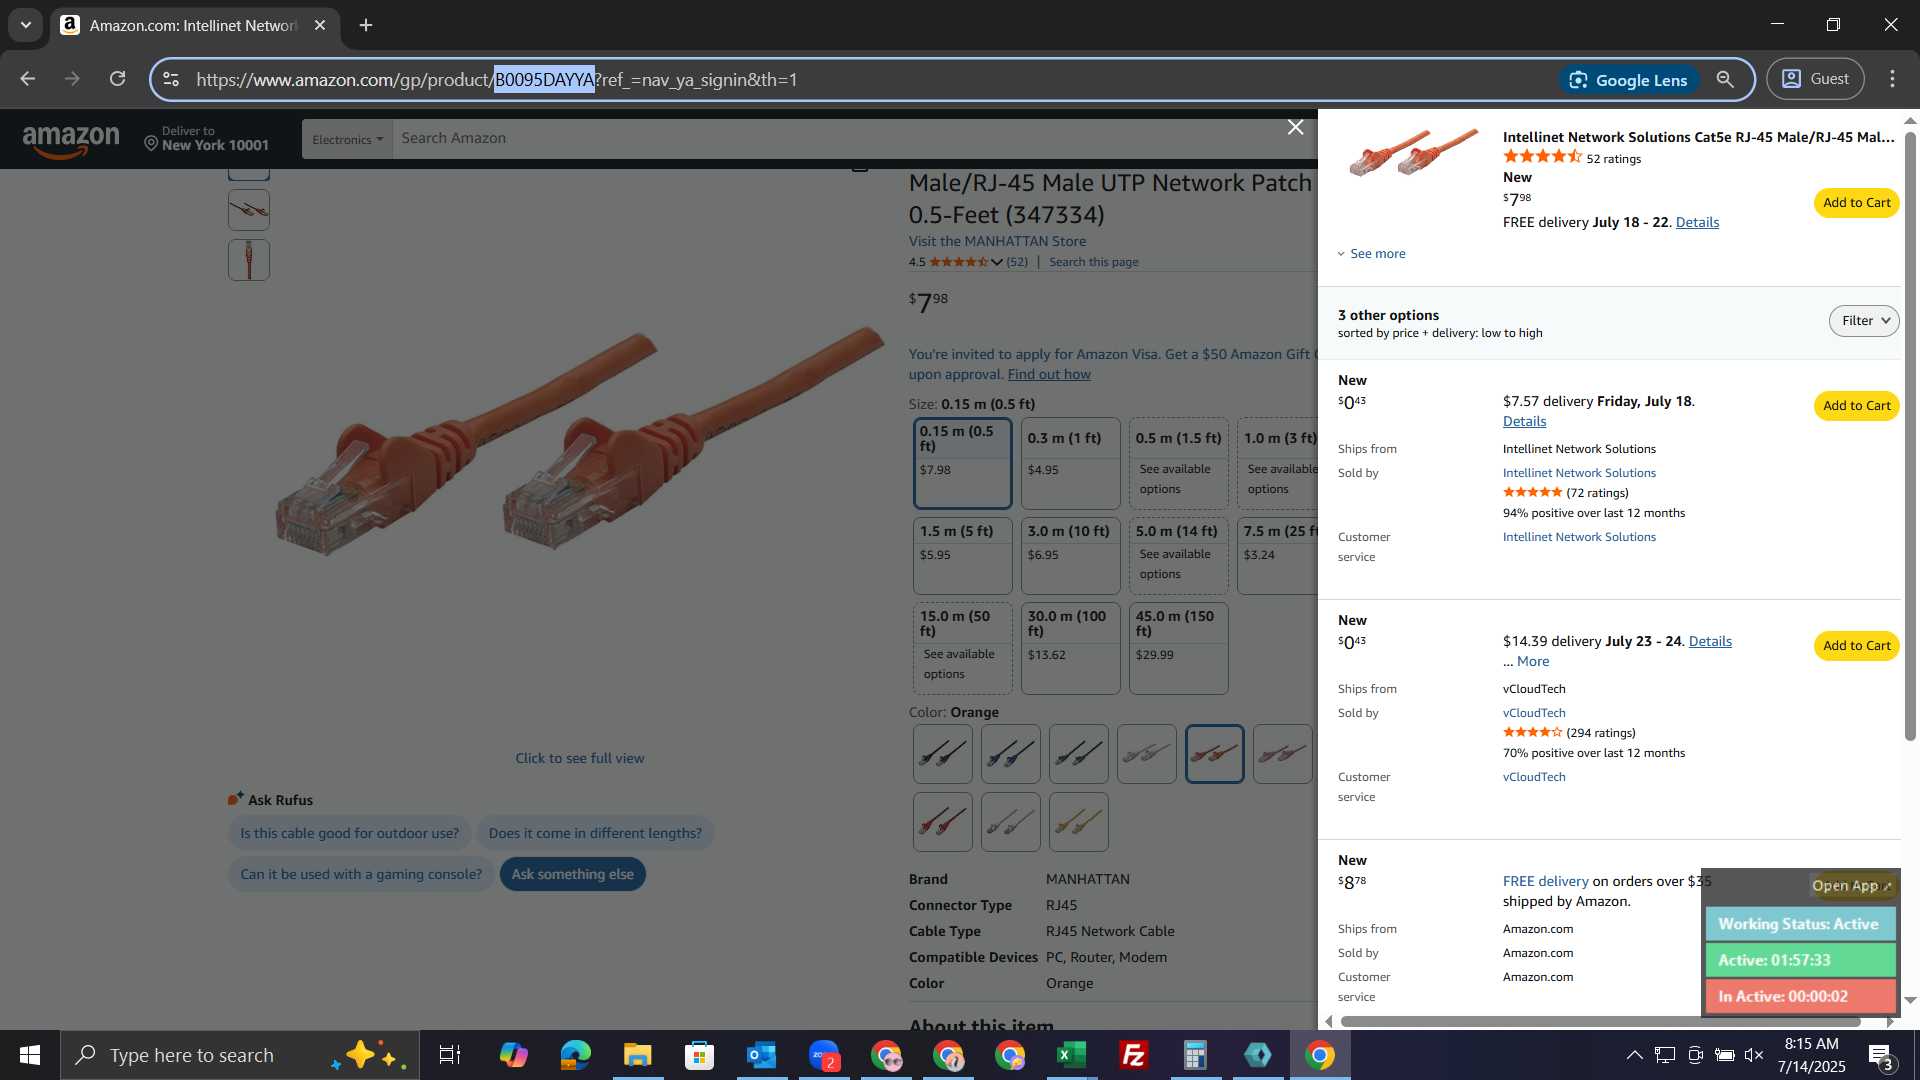1920x1080 pixels.
Task: Open FileZilla from taskbar
Action: click(1133, 1055)
